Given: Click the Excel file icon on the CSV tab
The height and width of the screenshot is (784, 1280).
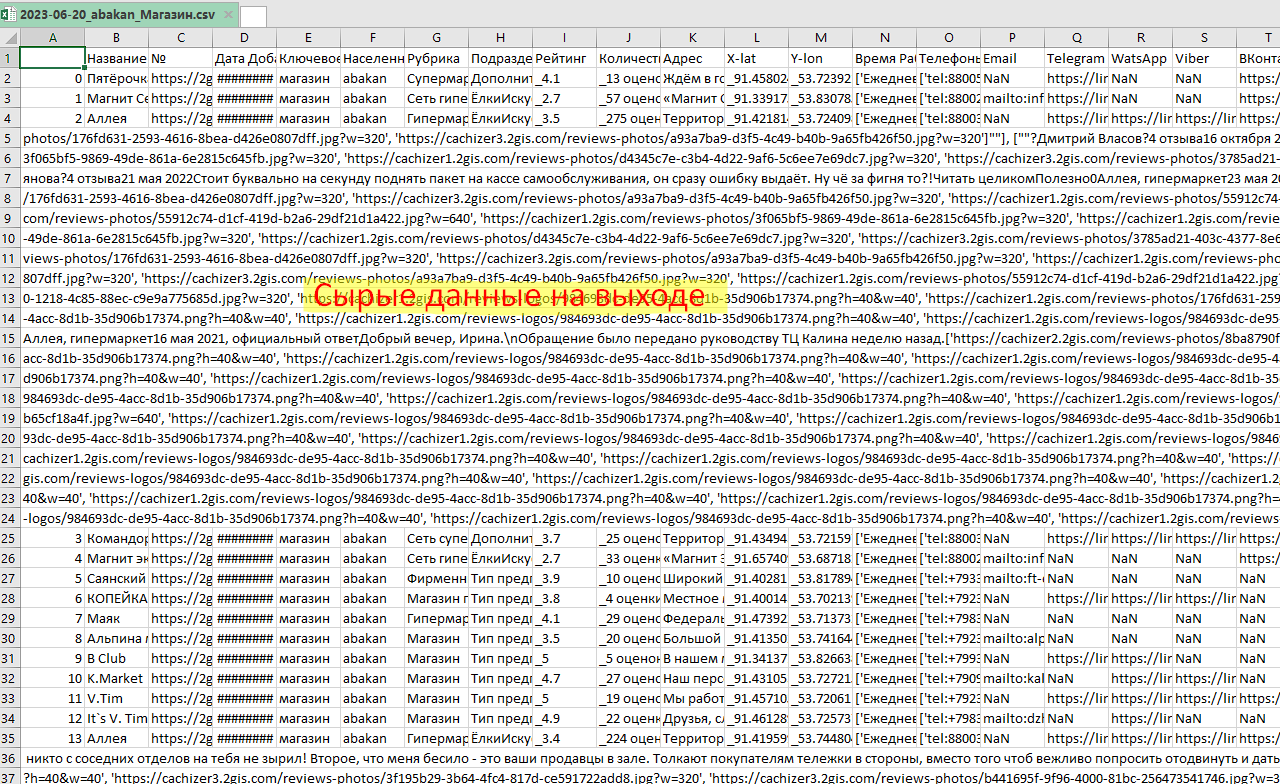Looking at the screenshot, I should click(12, 16).
